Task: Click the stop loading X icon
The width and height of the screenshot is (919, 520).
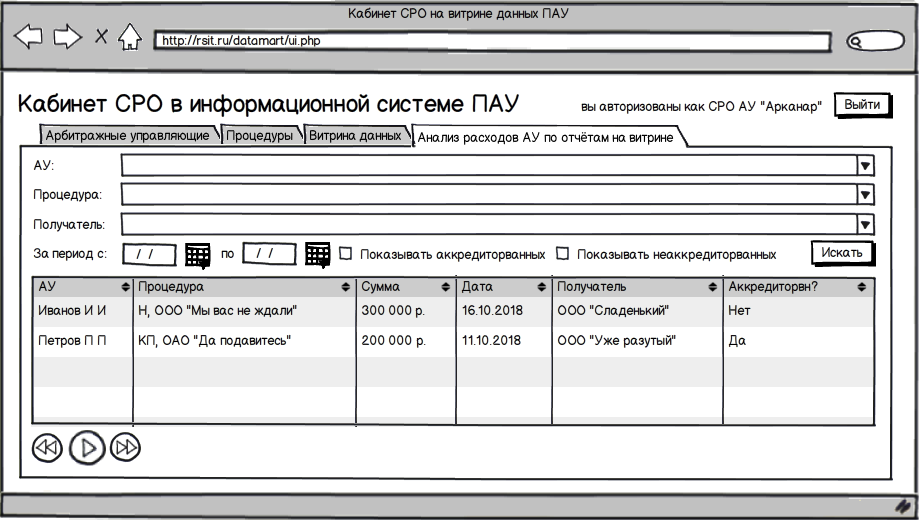Action: click(101, 38)
